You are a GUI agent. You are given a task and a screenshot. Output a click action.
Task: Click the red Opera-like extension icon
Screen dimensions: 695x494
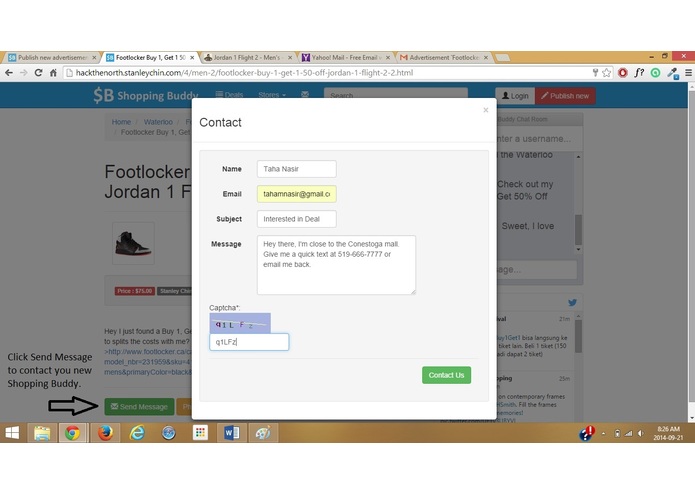pyautogui.click(x=623, y=73)
